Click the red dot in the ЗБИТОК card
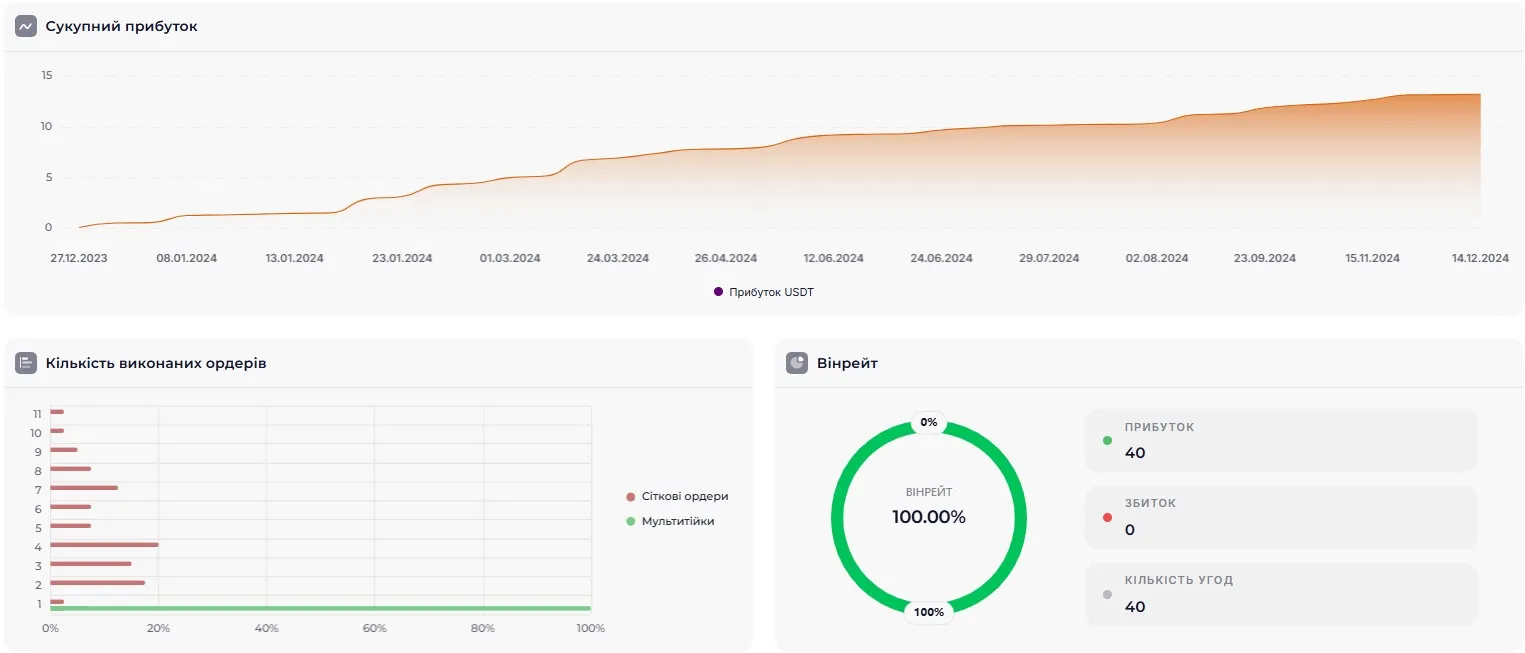Screen dimensions: 1525x653 coord(1107,517)
